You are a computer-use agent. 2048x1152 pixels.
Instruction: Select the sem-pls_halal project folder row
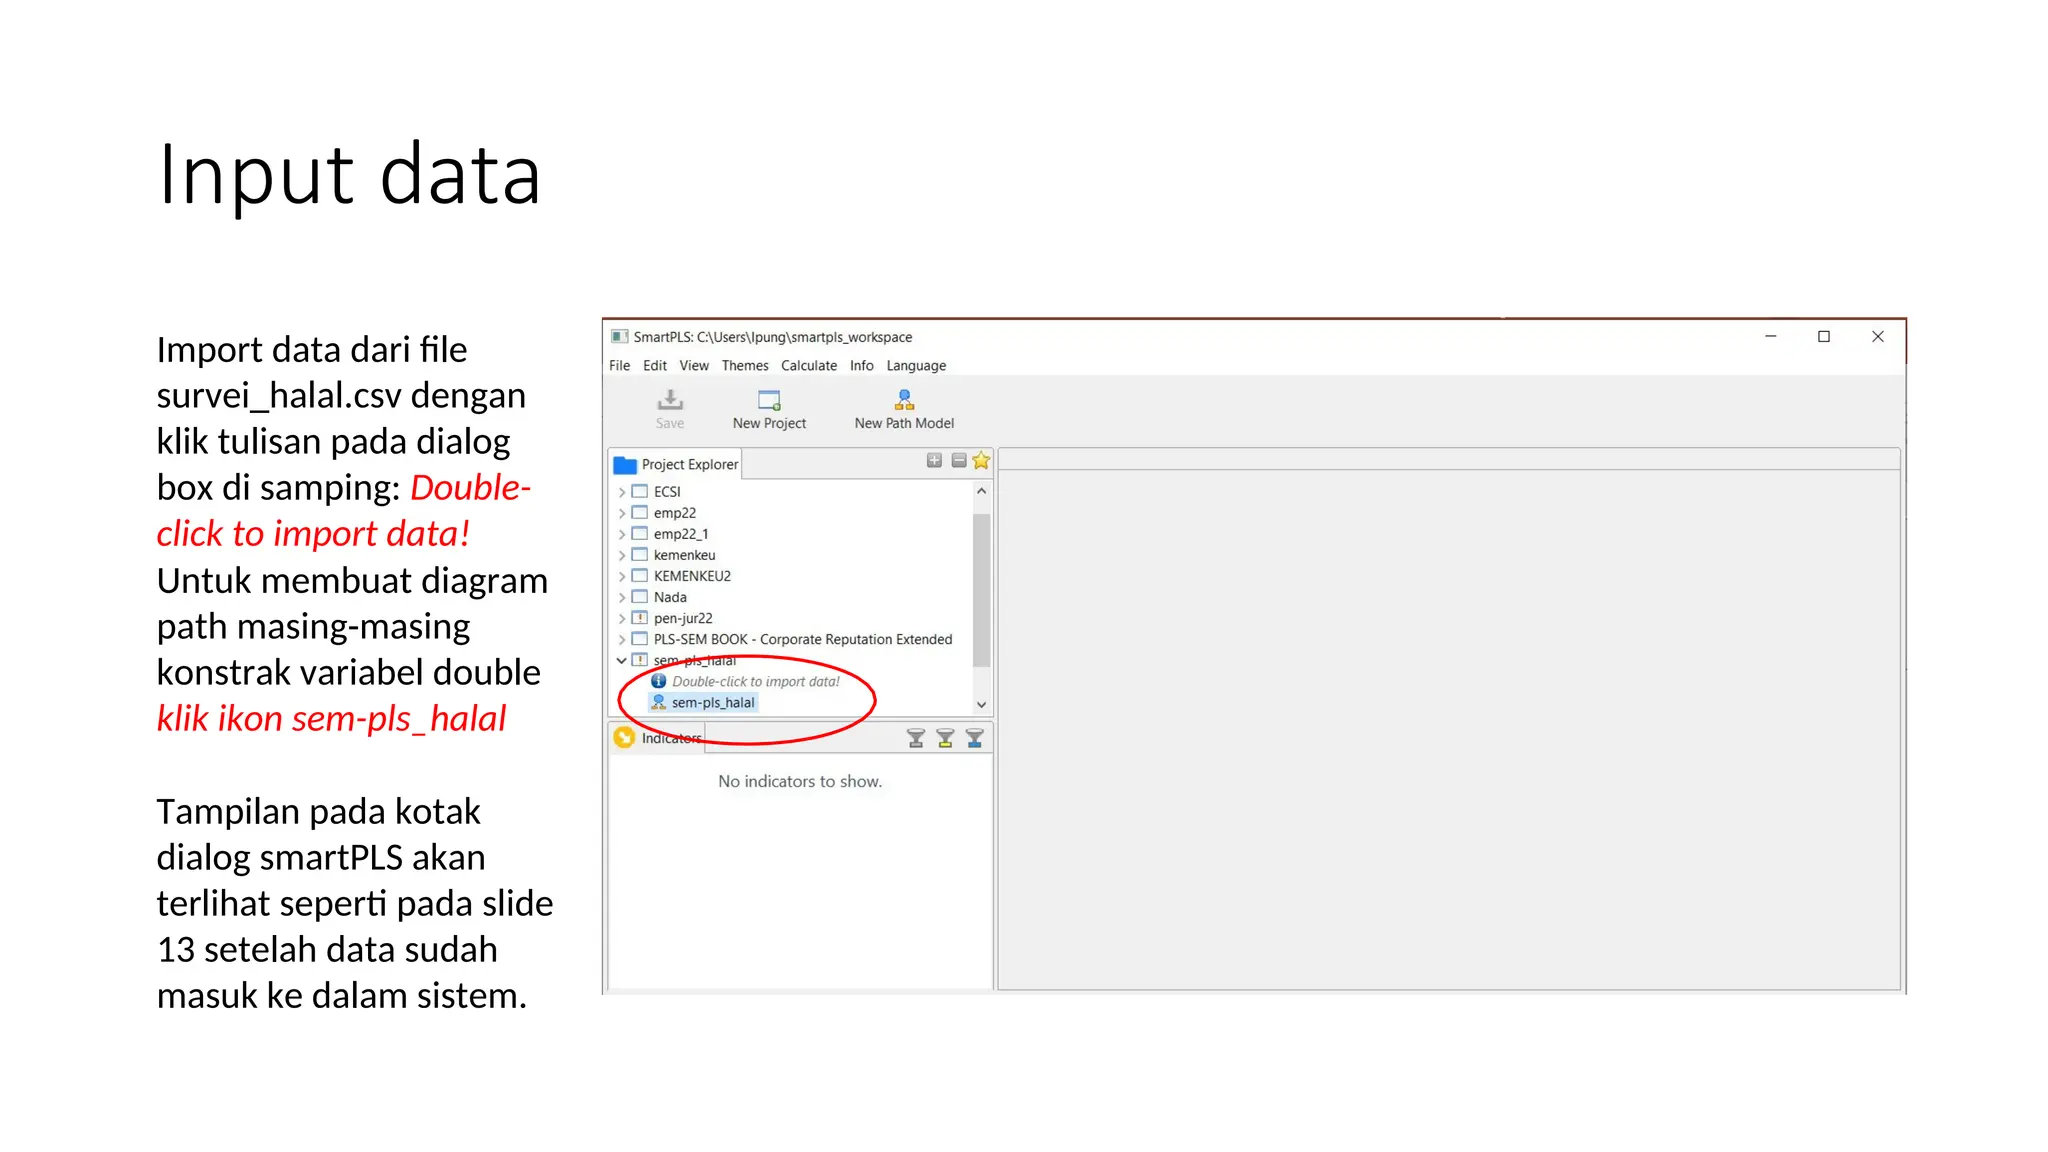point(694,660)
